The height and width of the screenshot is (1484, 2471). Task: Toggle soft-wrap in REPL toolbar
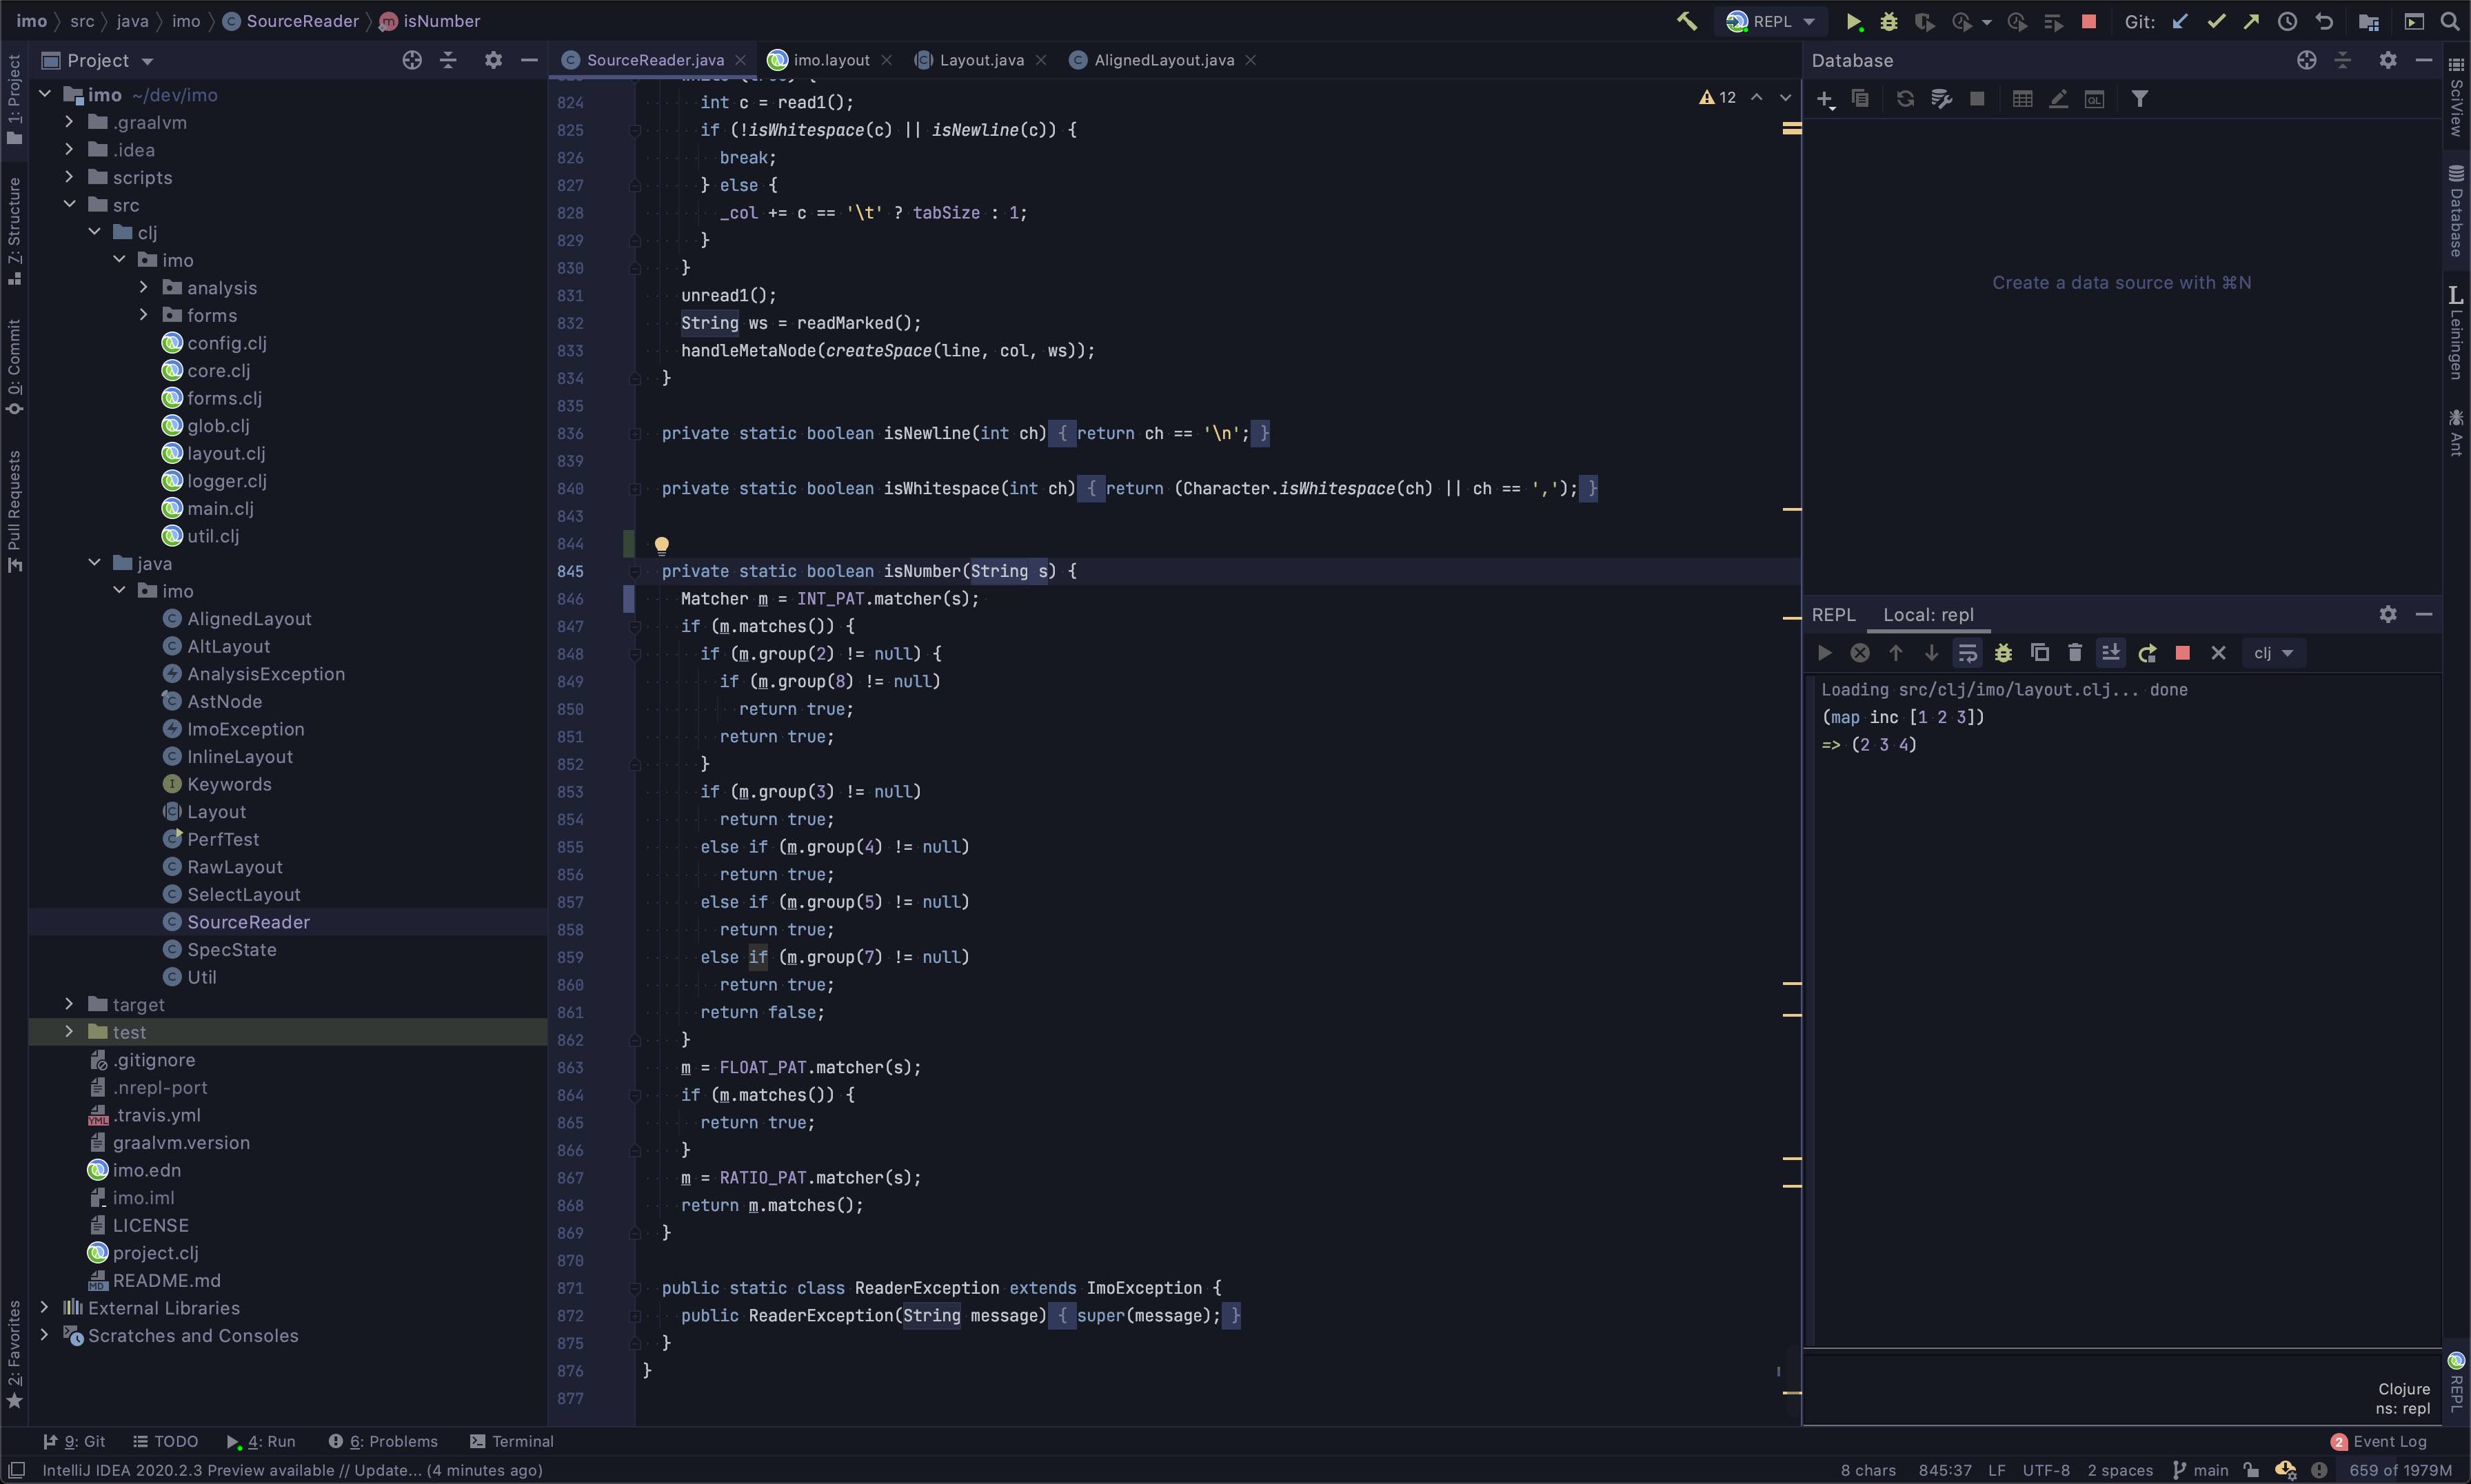click(1967, 653)
